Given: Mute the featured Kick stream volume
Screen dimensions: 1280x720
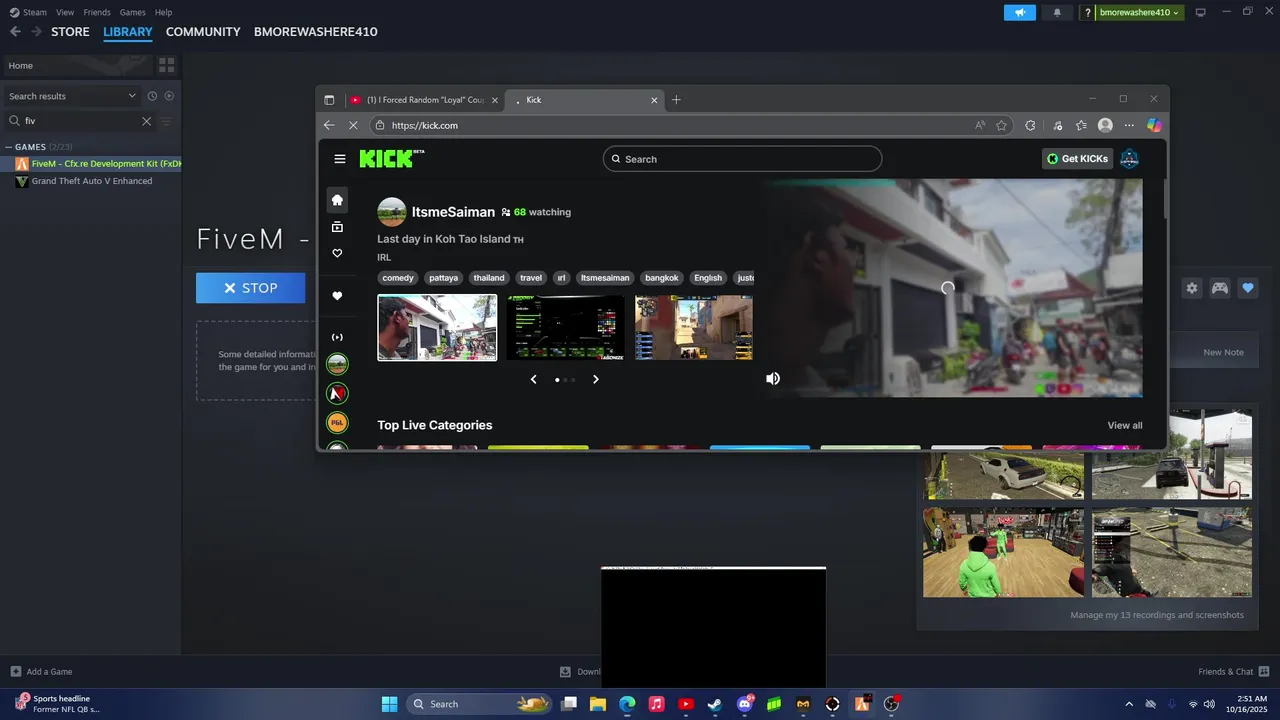Looking at the screenshot, I should tap(773, 379).
